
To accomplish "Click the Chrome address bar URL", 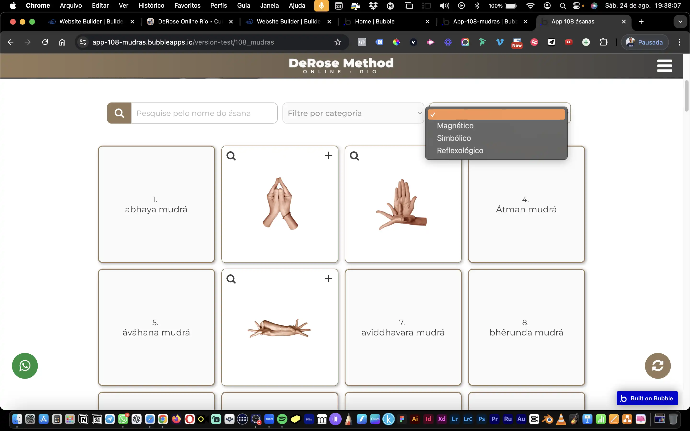I will [x=183, y=42].
